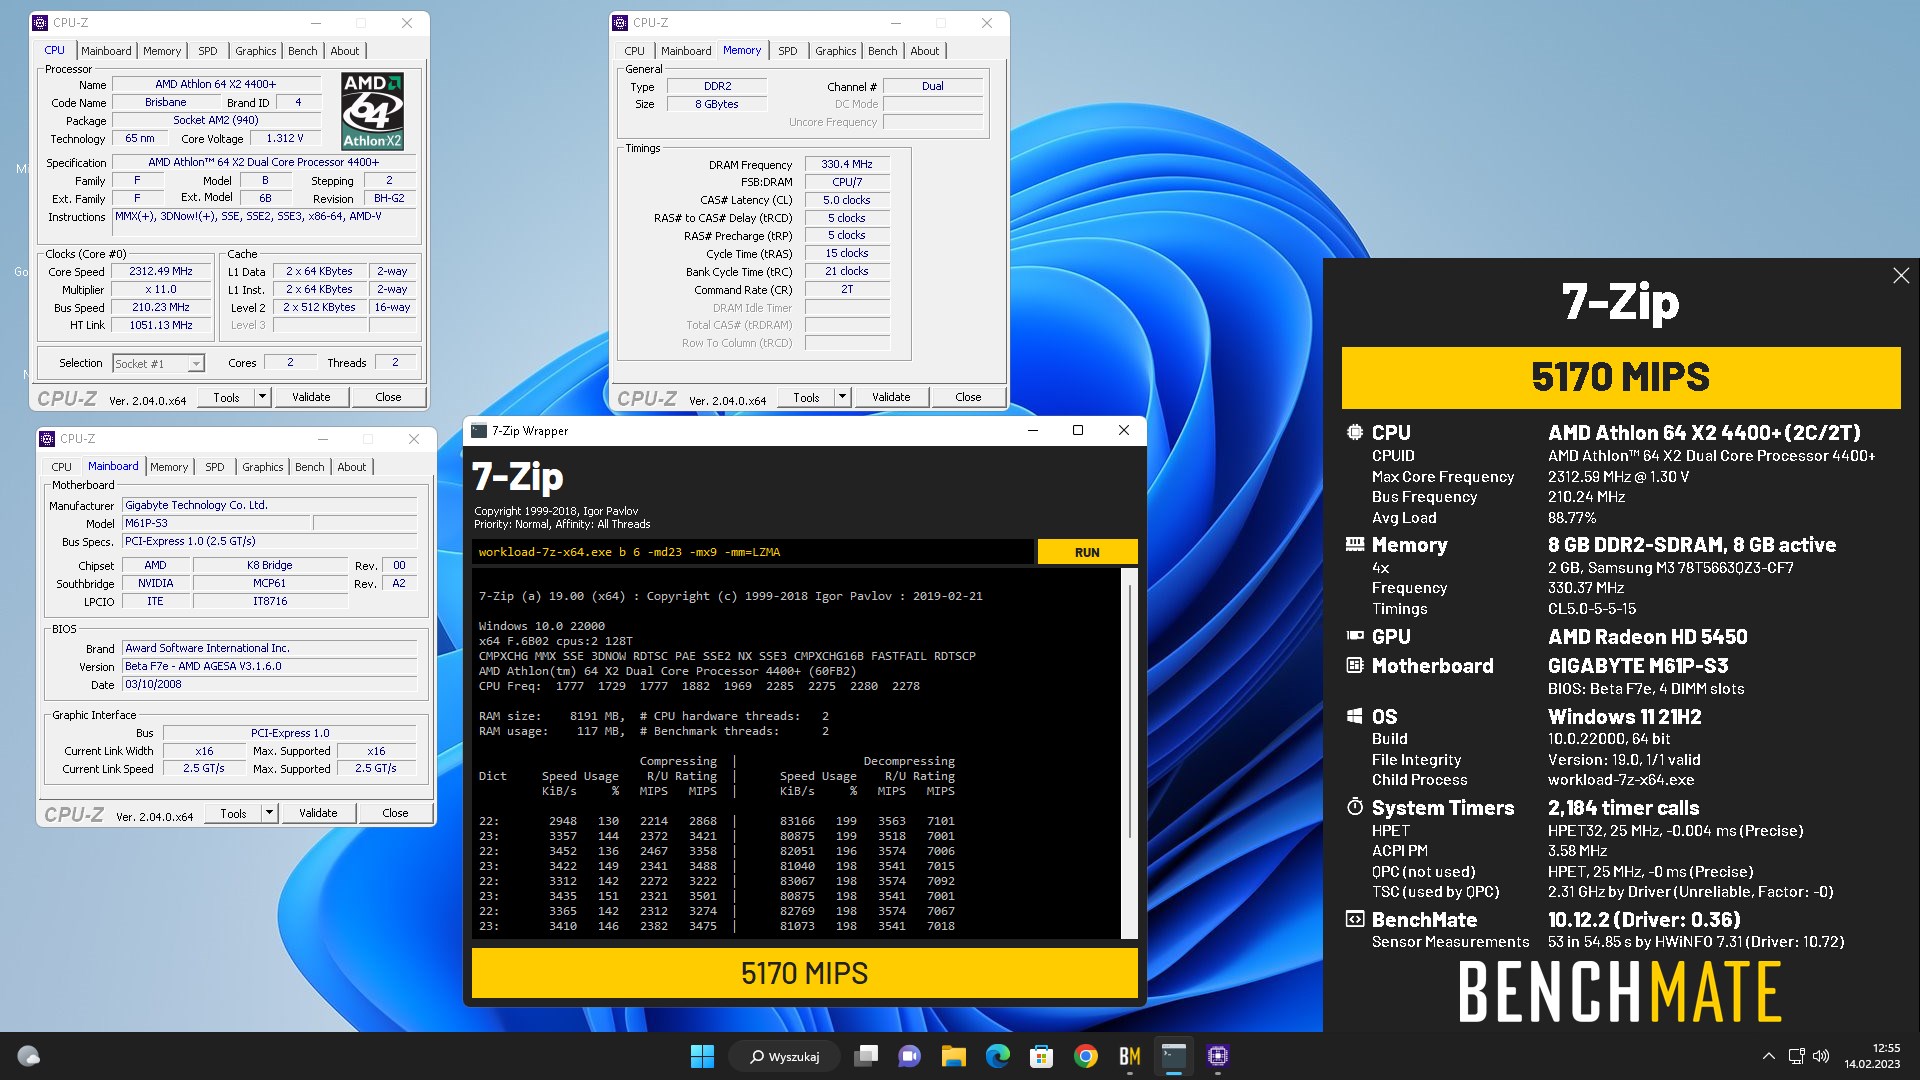Click the AMD Athlon 64 X2 logo
Image resolution: width=1920 pixels, height=1080 pixels.
tap(372, 111)
